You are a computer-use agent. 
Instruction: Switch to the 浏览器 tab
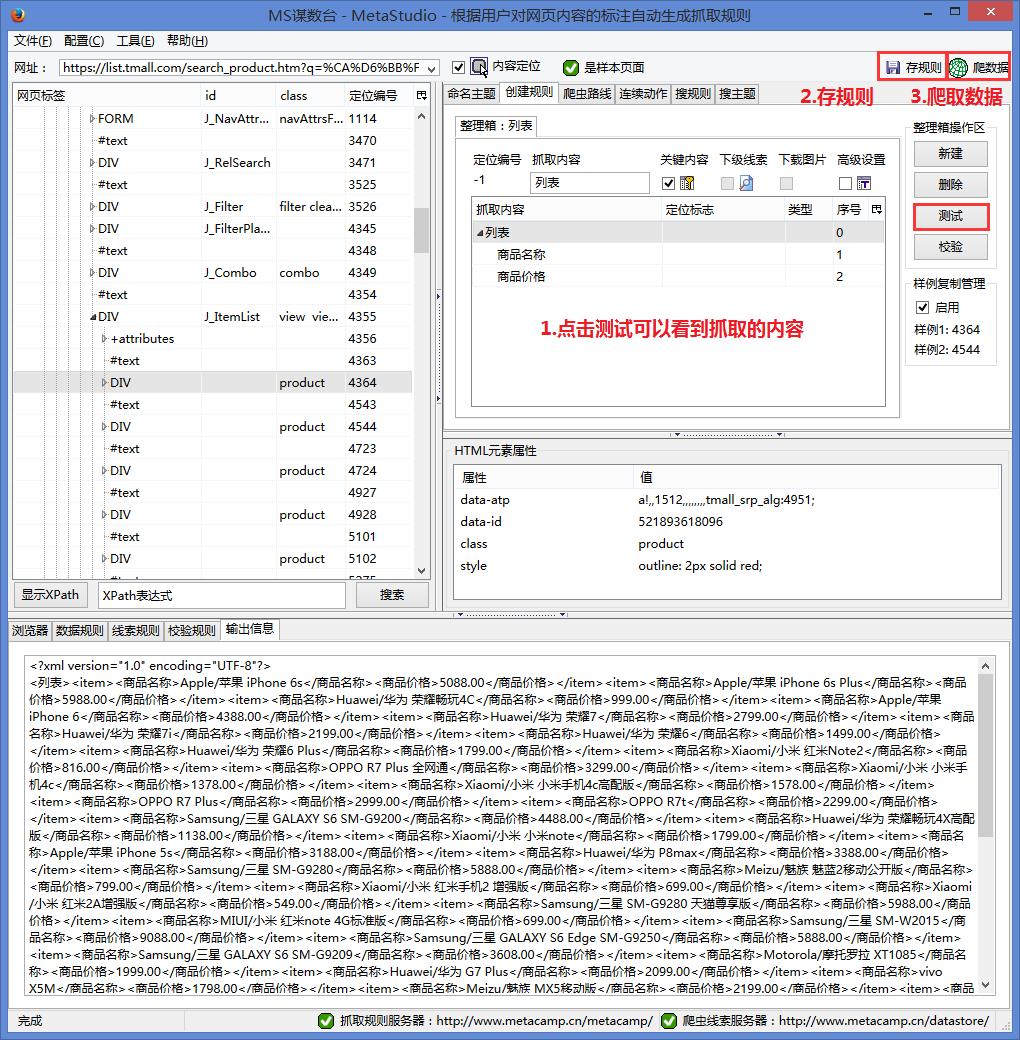click(x=31, y=630)
